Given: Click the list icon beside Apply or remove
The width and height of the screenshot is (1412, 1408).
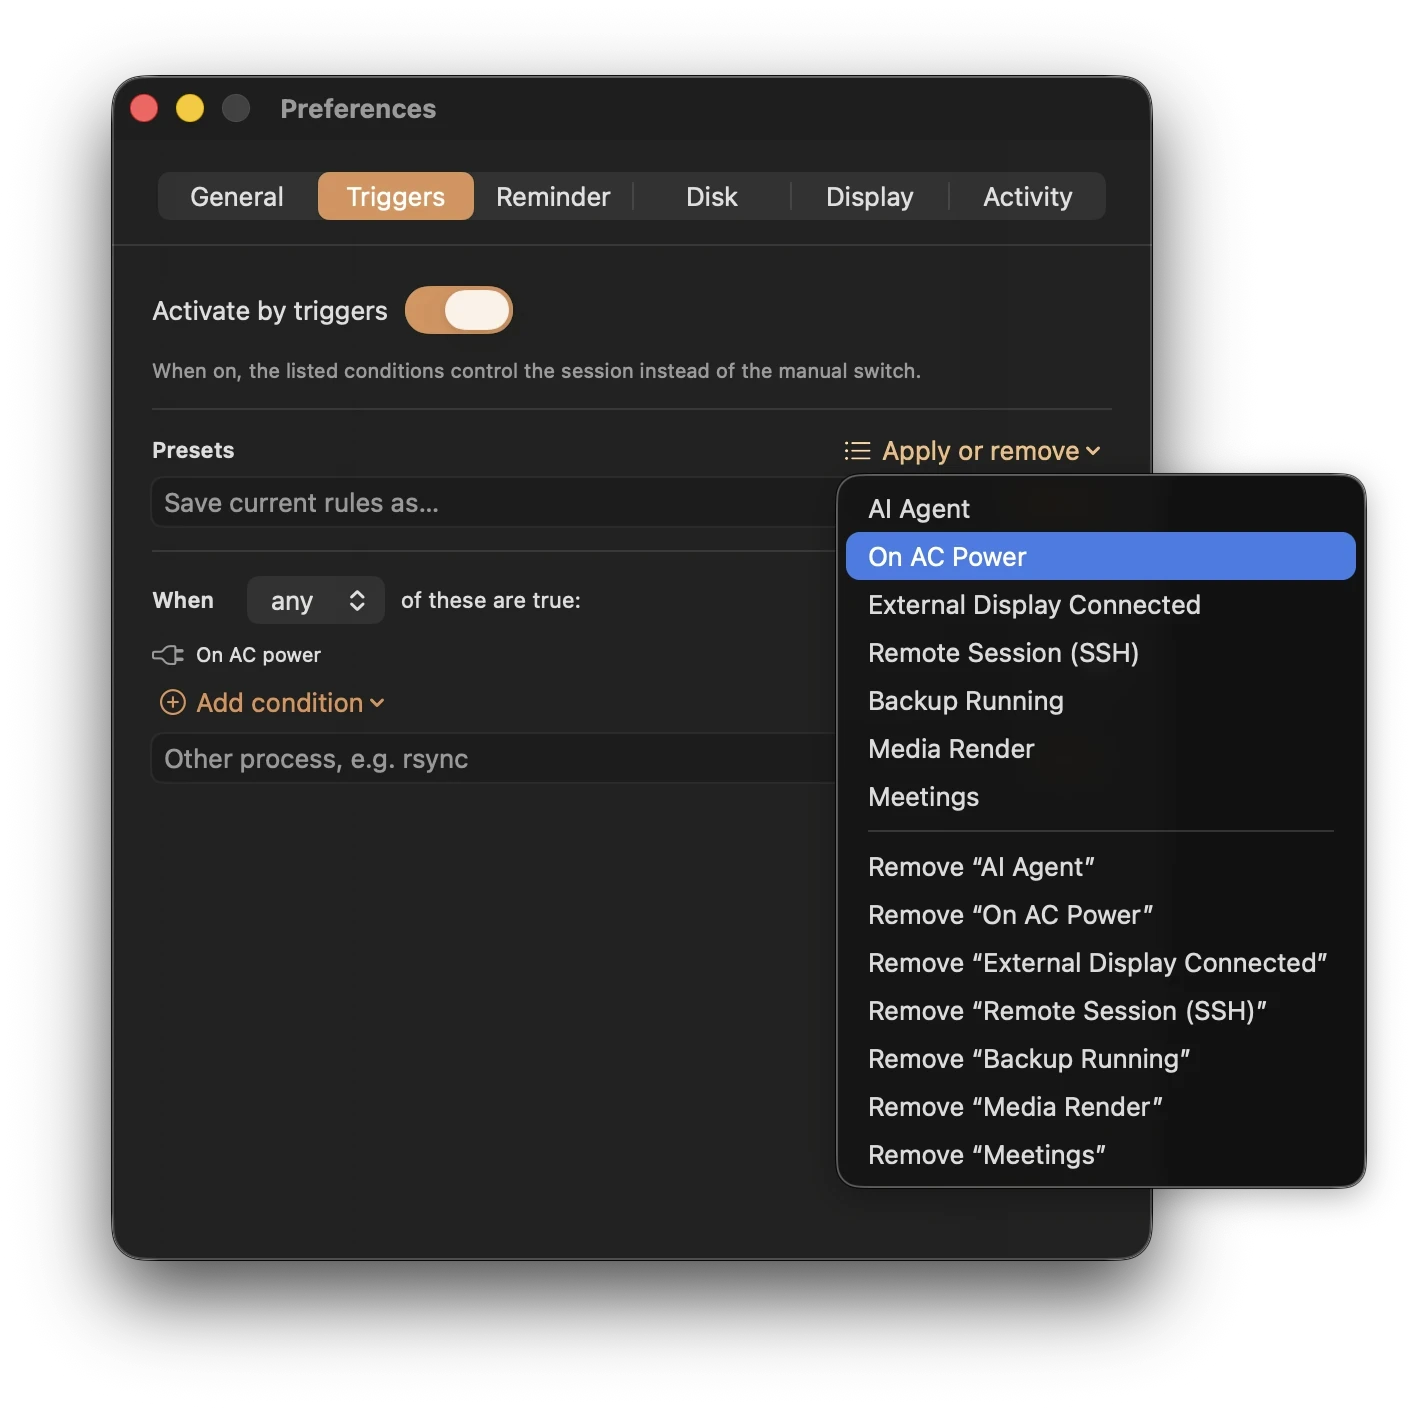Looking at the screenshot, I should pyautogui.click(x=857, y=451).
